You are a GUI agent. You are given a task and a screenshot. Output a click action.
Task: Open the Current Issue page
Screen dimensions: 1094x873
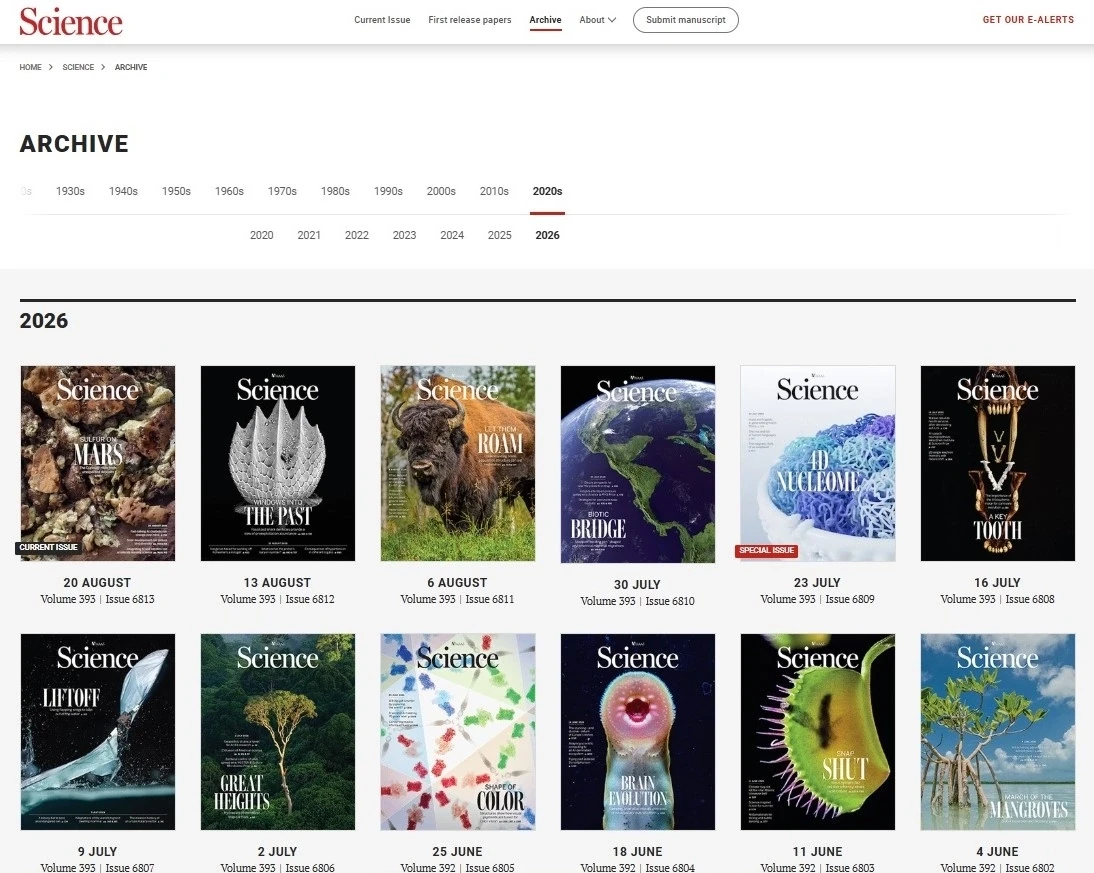[x=382, y=20]
